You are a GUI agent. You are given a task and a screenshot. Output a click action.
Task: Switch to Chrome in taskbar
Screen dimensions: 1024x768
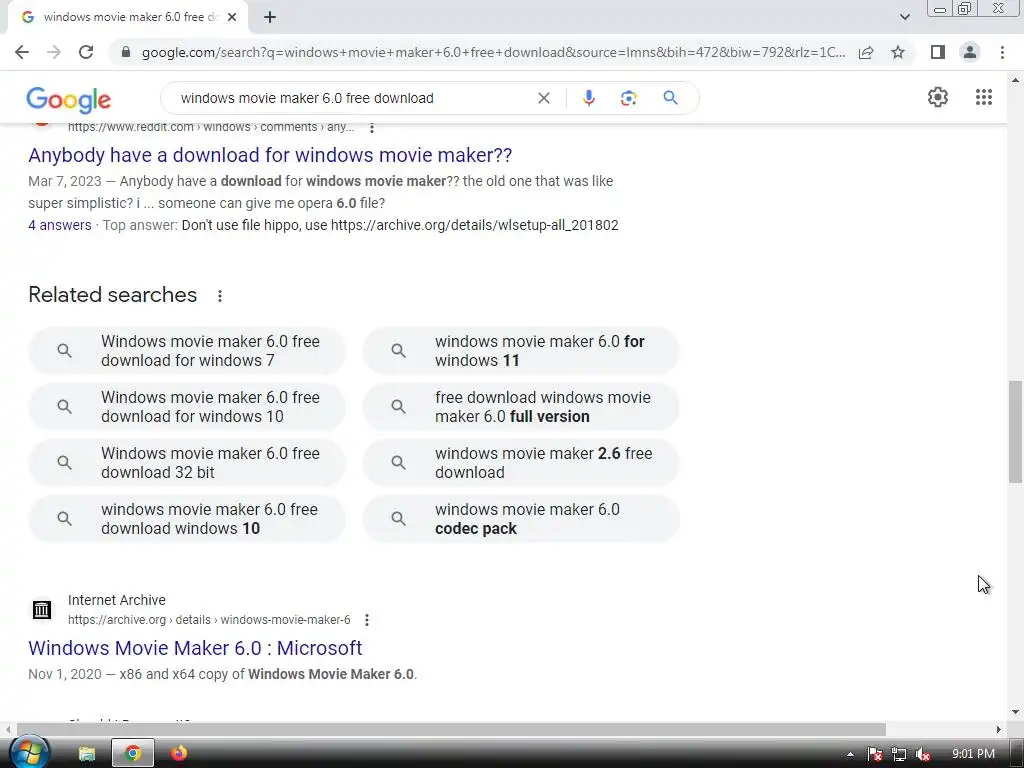point(133,754)
